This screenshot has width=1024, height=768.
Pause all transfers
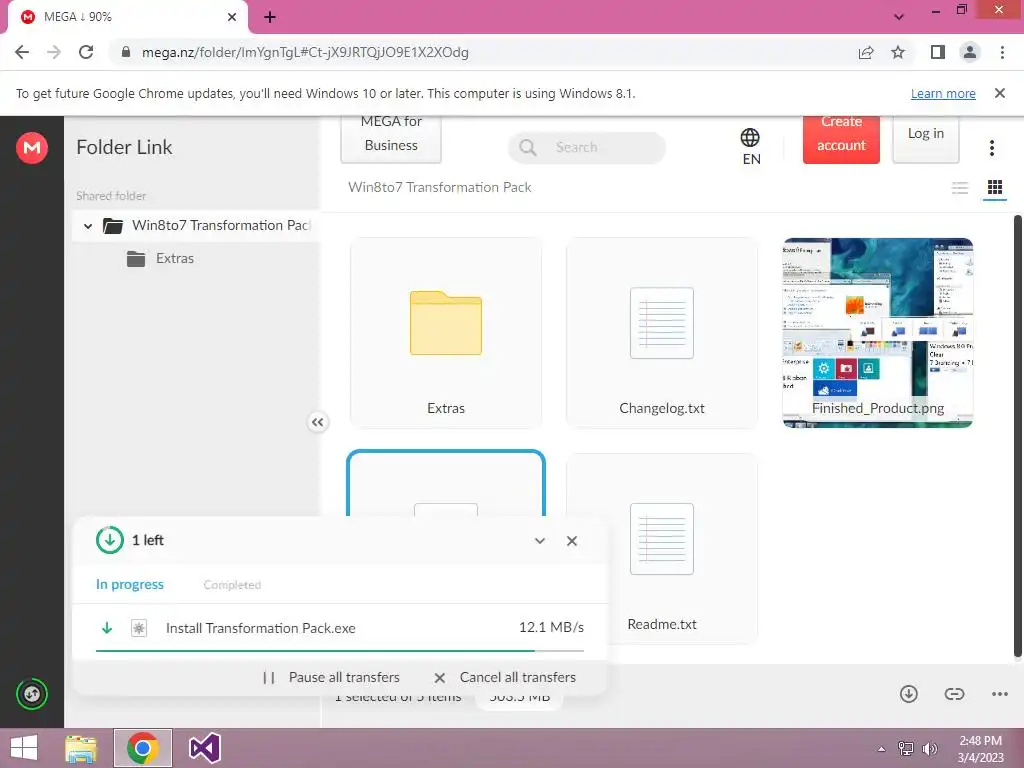coord(331,677)
